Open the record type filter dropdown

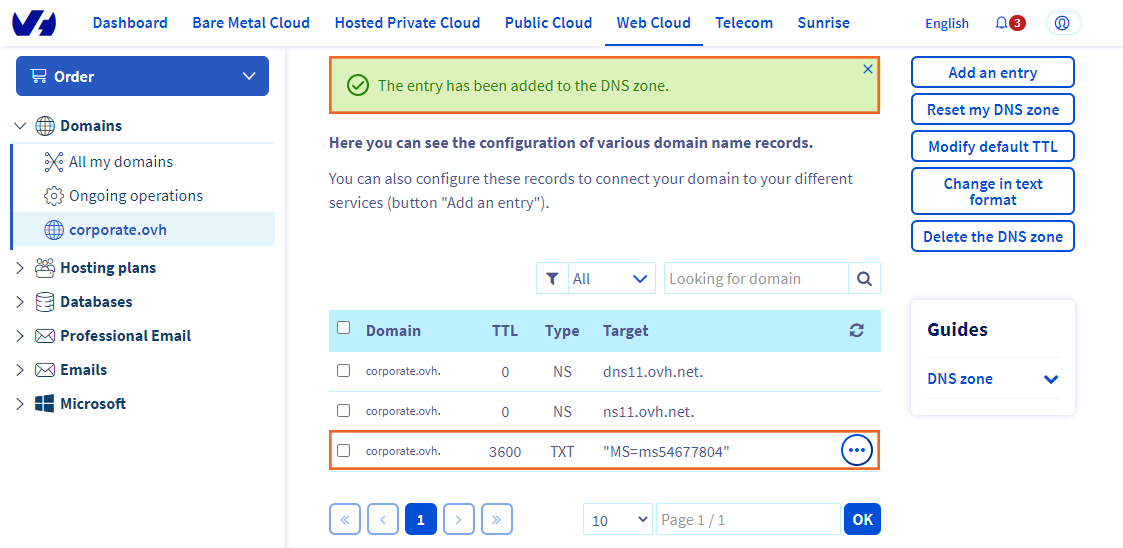click(610, 279)
